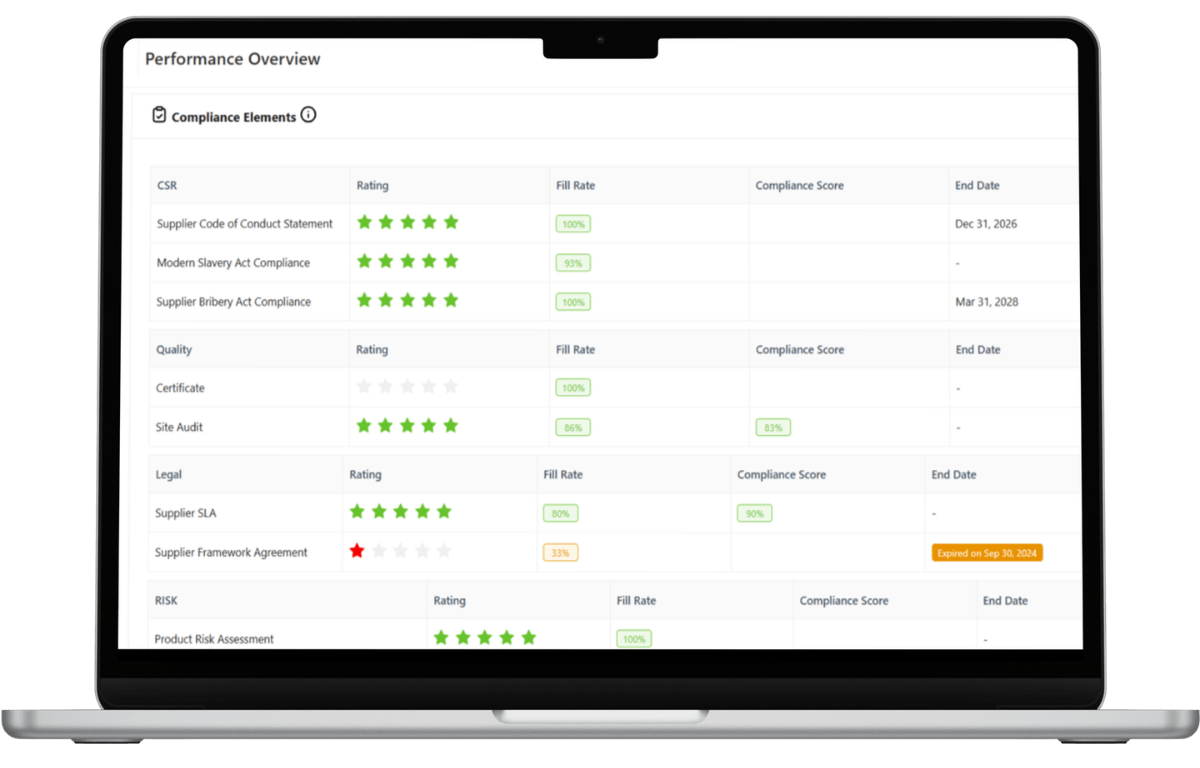Click the Performance Overview title

pyautogui.click(x=232, y=59)
